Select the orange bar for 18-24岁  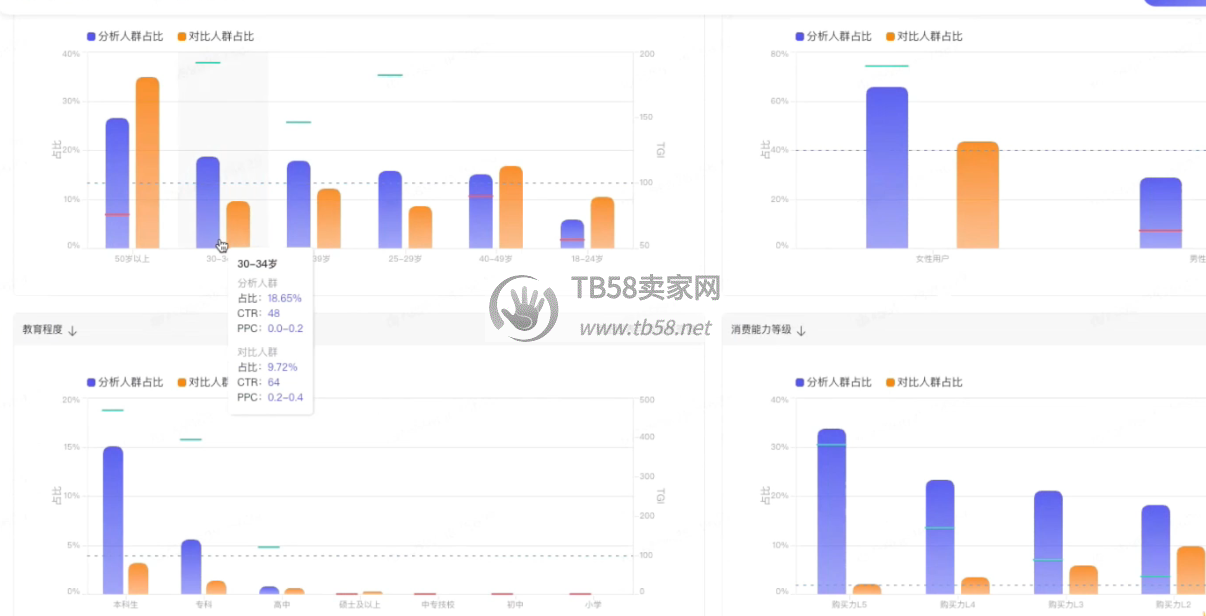coord(602,222)
